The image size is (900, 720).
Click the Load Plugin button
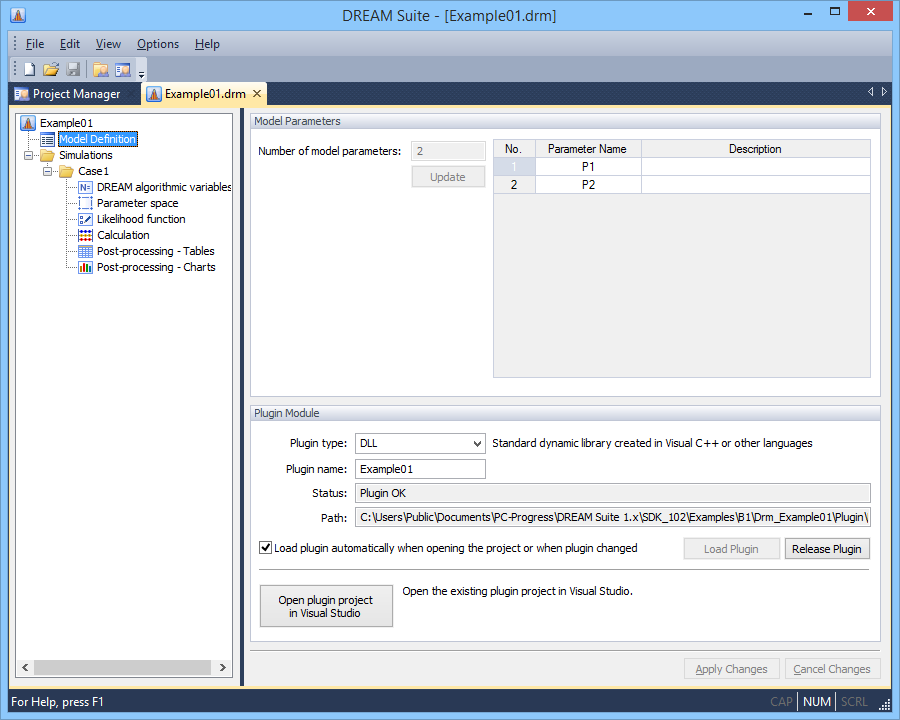click(731, 549)
